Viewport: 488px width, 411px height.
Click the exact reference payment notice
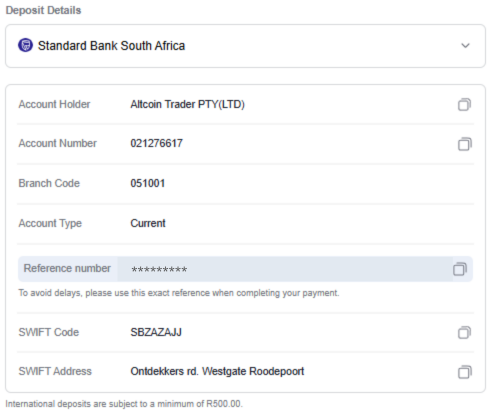pos(179,293)
